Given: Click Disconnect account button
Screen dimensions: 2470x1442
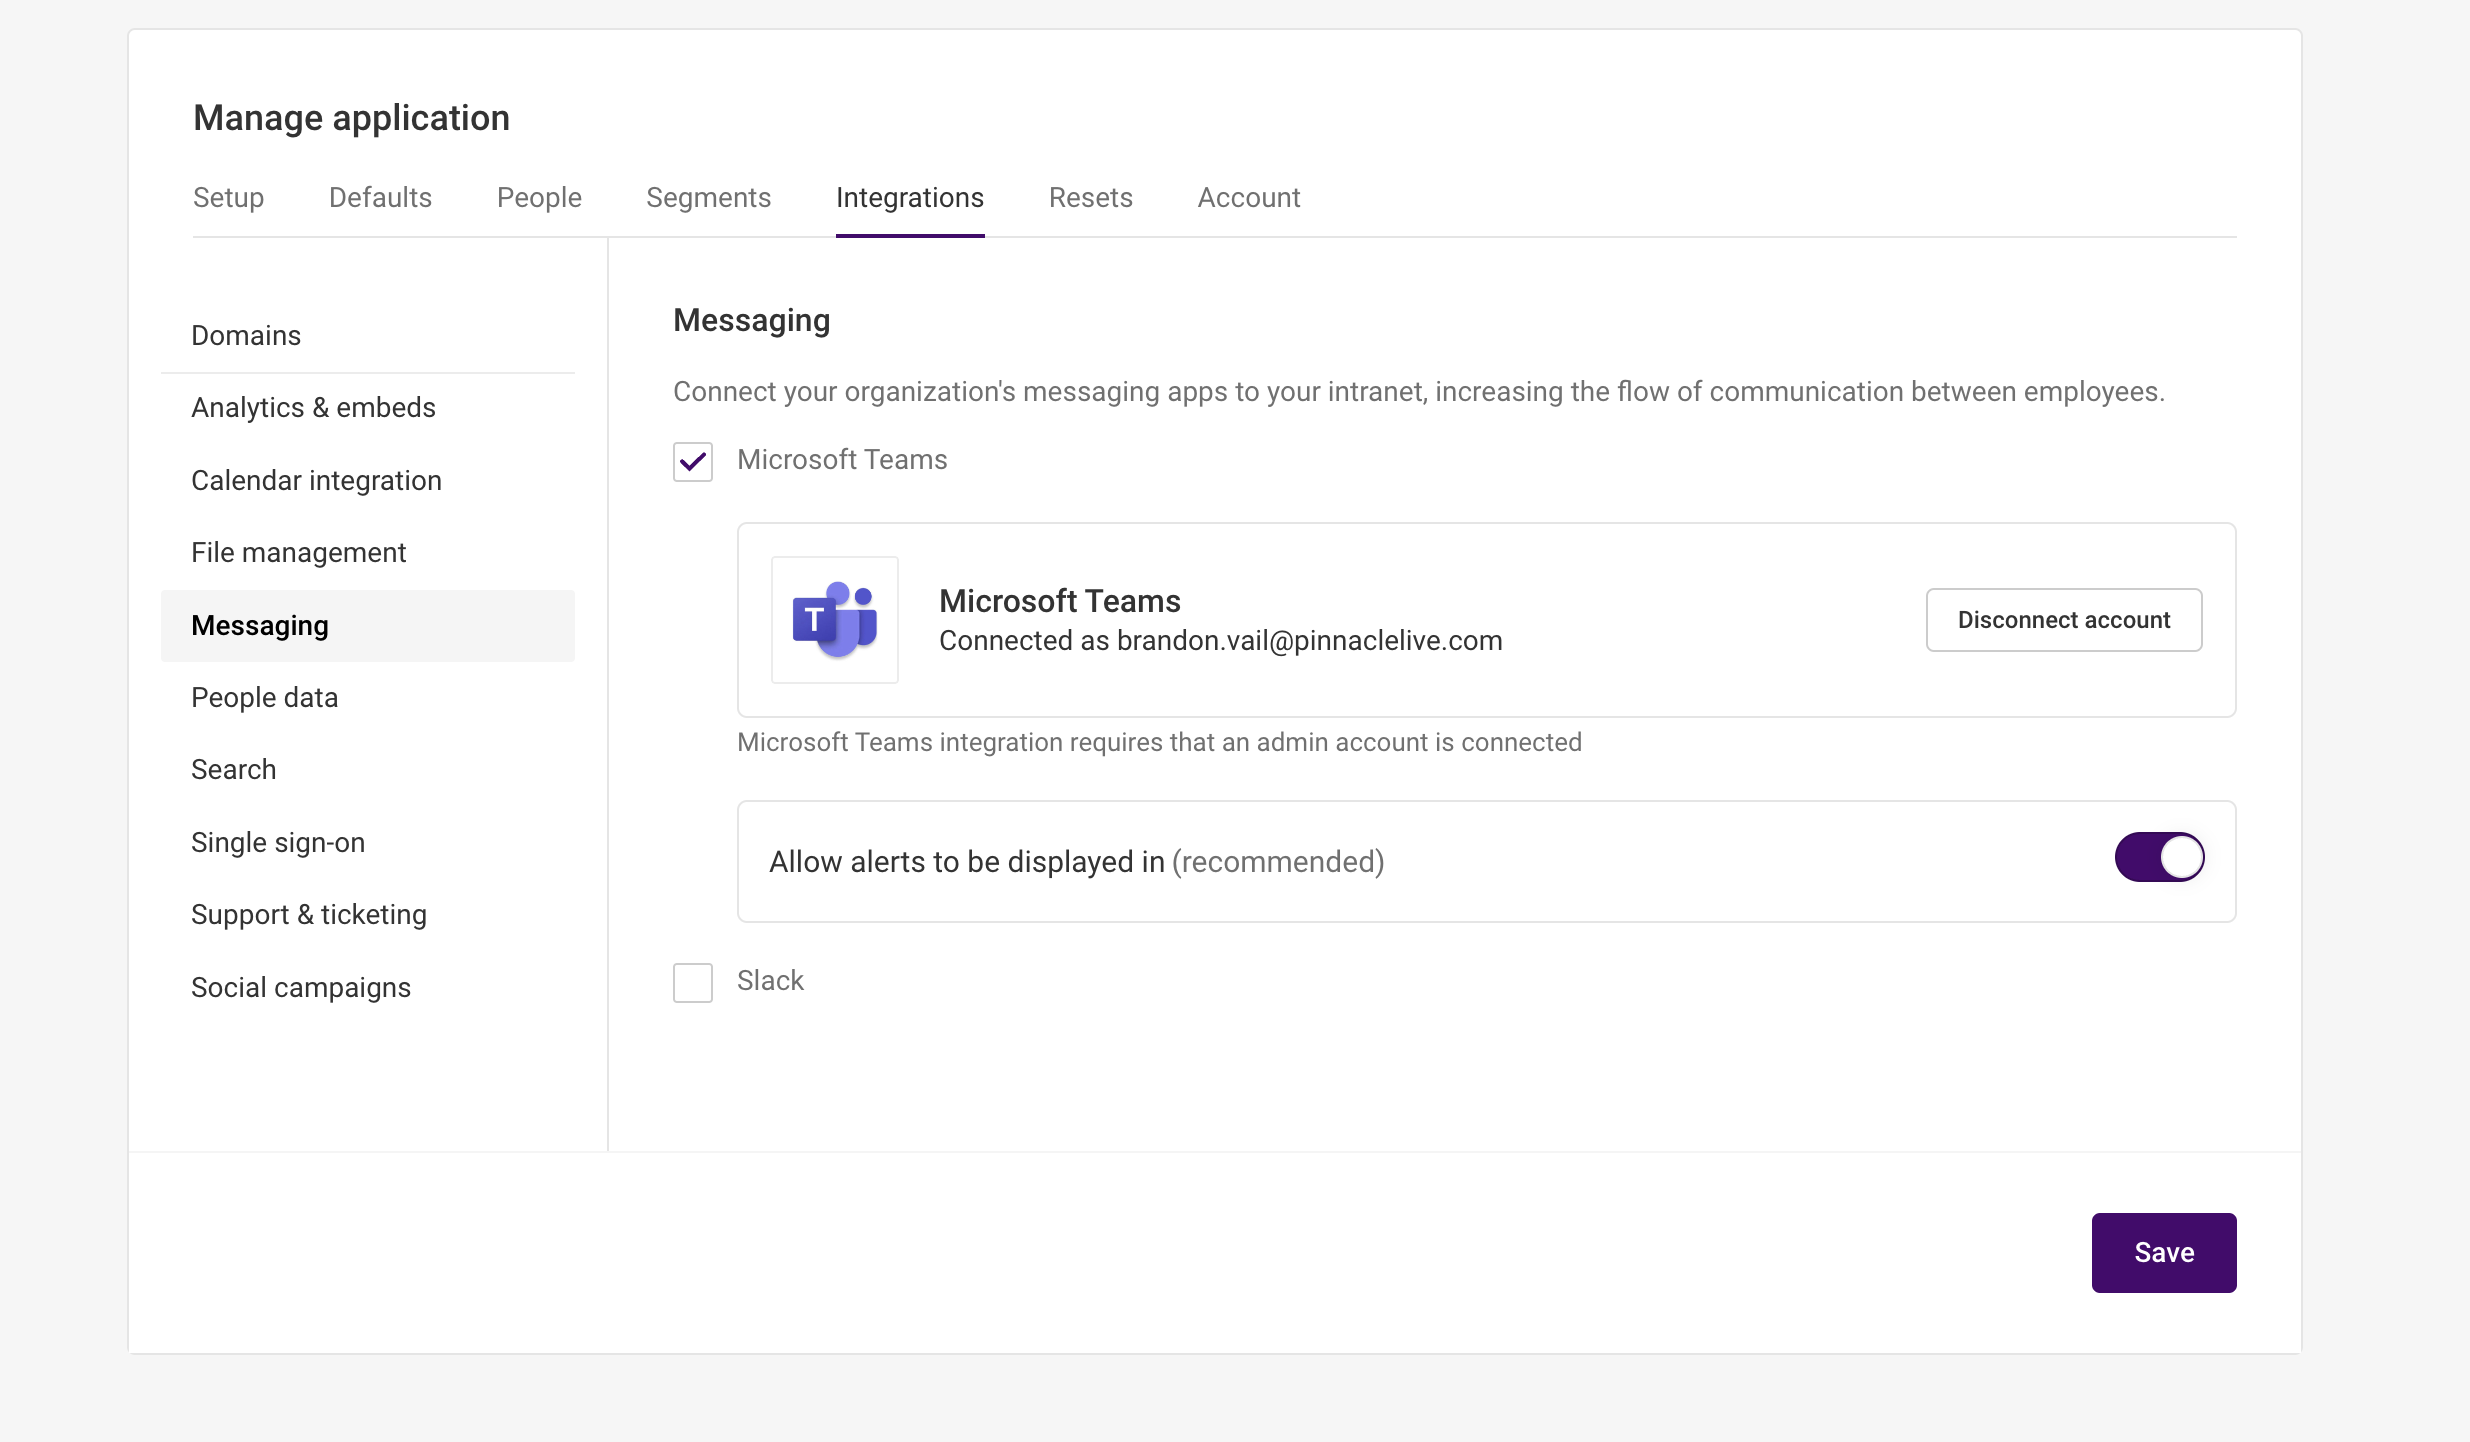Looking at the screenshot, I should coord(2064,620).
